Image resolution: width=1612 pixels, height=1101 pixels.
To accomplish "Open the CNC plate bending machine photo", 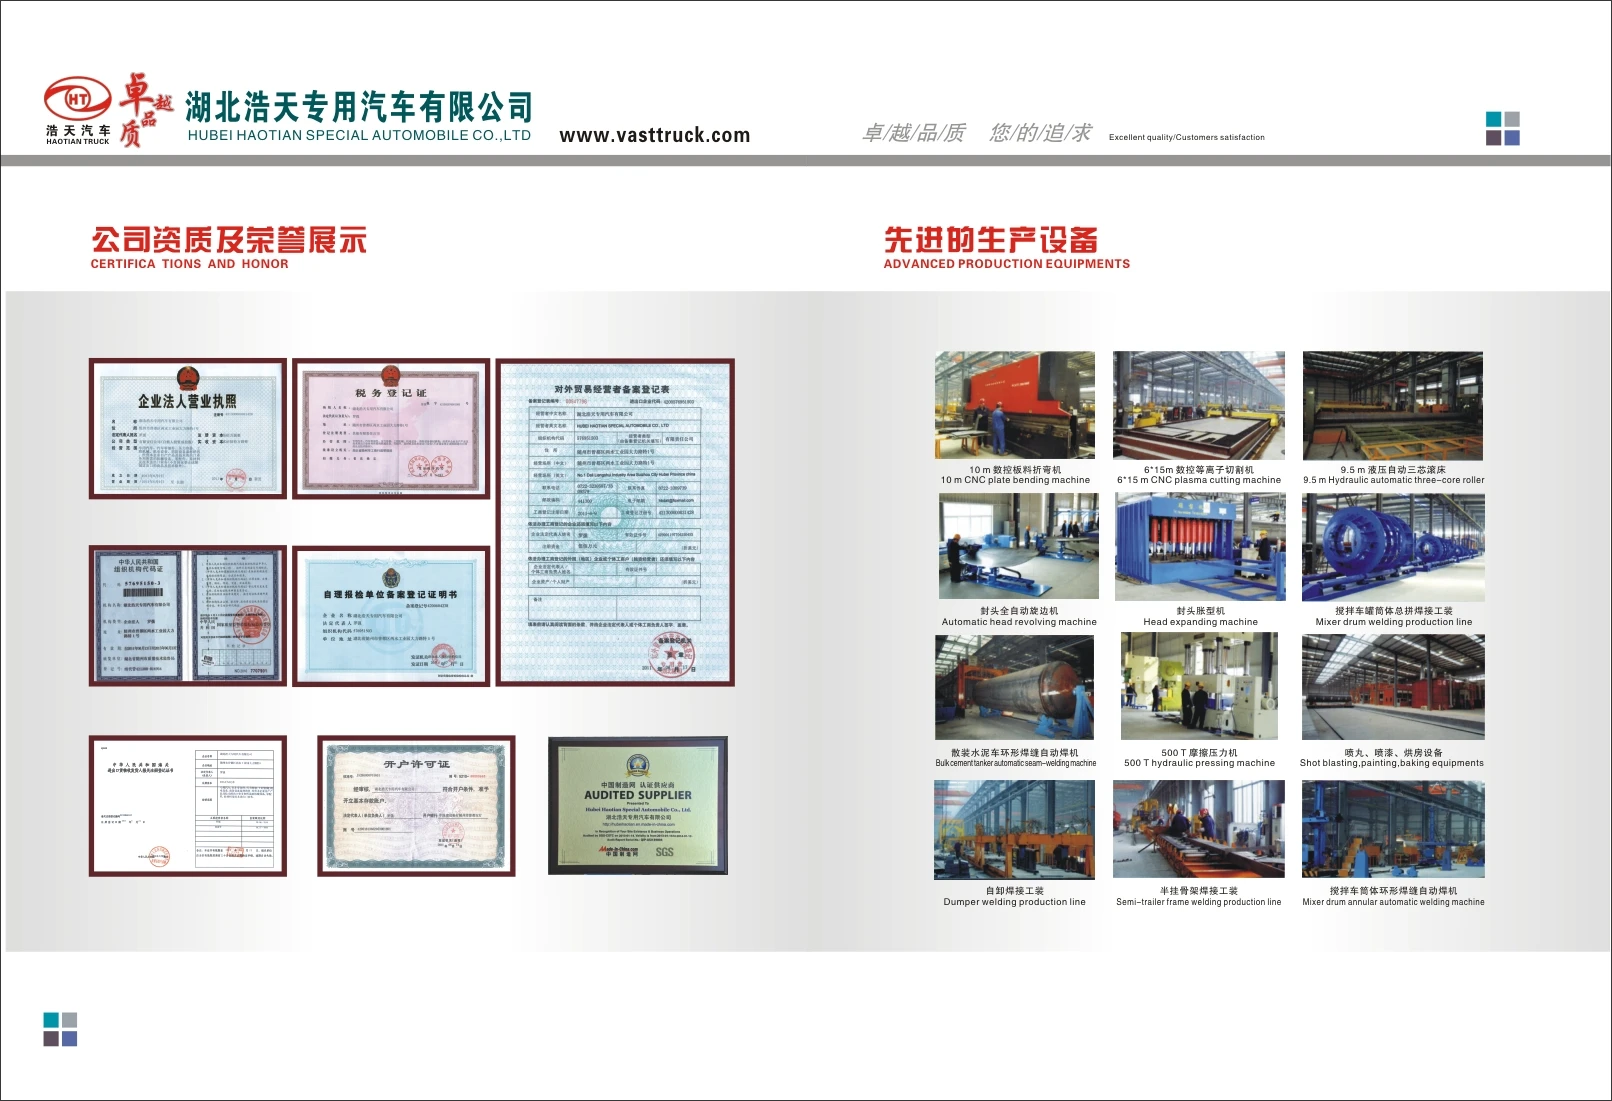I will point(1014,405).
